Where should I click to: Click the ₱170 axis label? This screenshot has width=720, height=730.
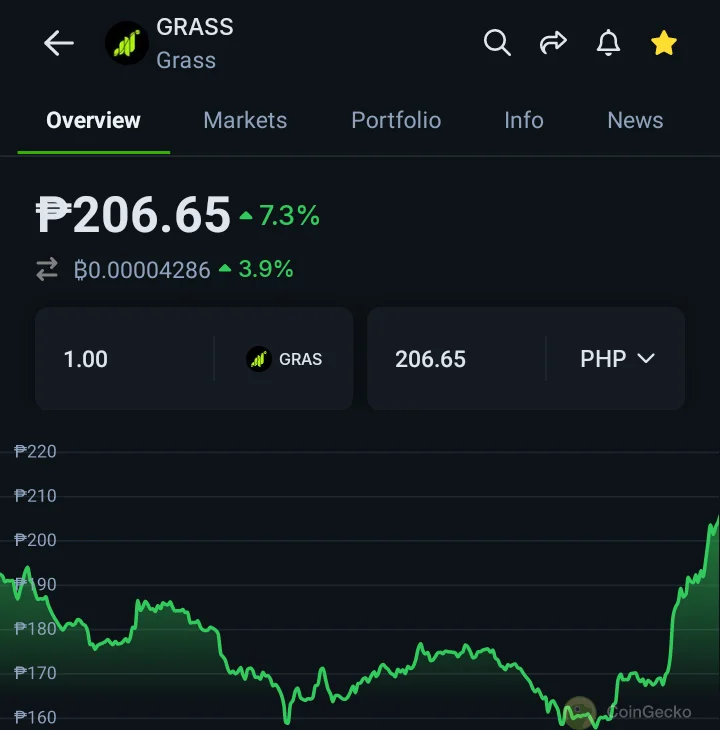tap(35, 673)
